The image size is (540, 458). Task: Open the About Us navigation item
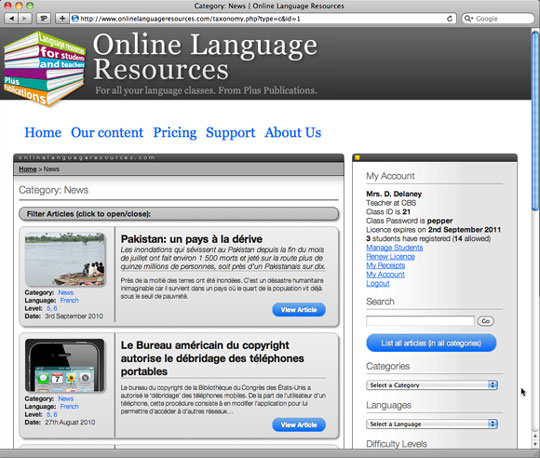[293, 132]
